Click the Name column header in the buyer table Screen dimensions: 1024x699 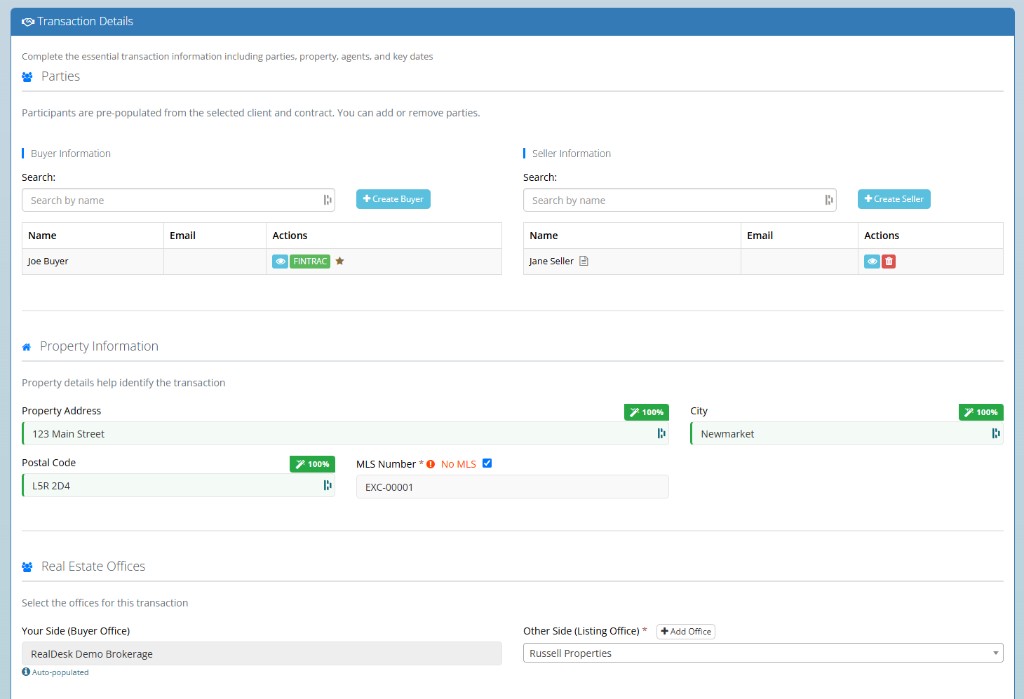point(93,235)
